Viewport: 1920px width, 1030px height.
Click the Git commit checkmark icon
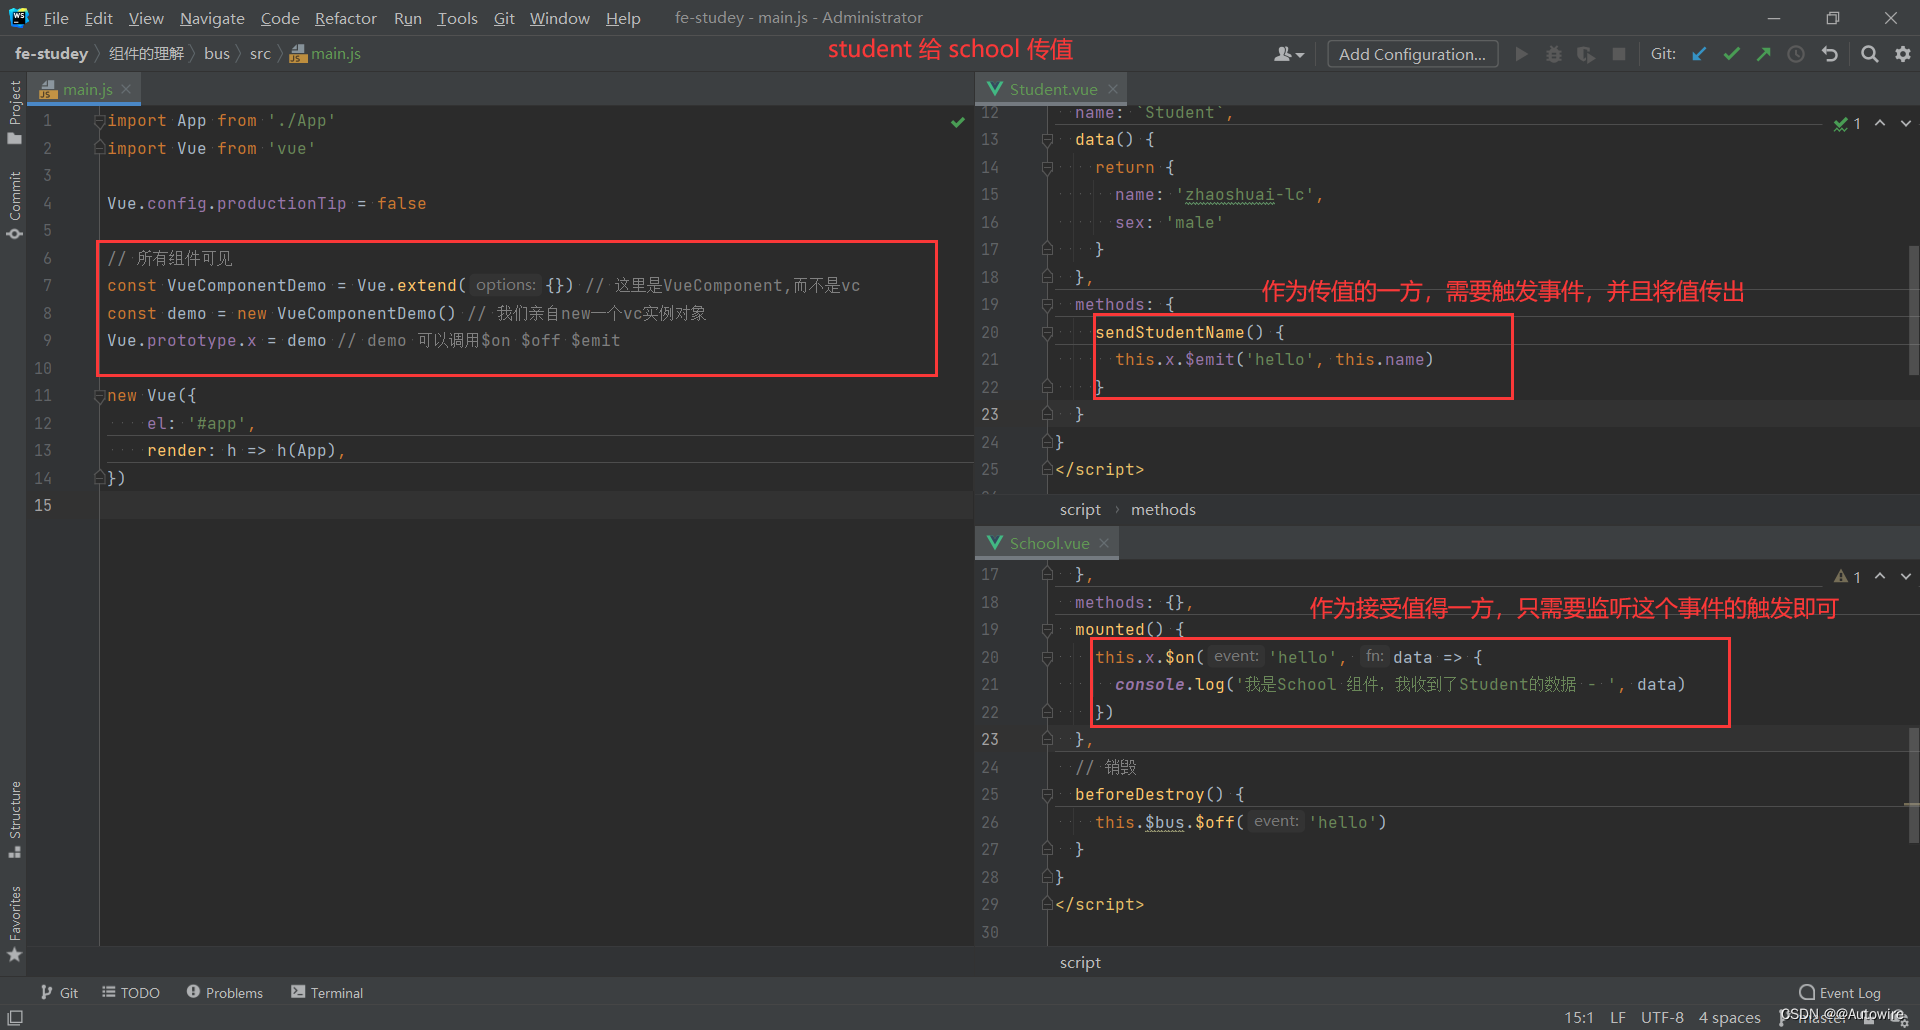coord(1731,54)
